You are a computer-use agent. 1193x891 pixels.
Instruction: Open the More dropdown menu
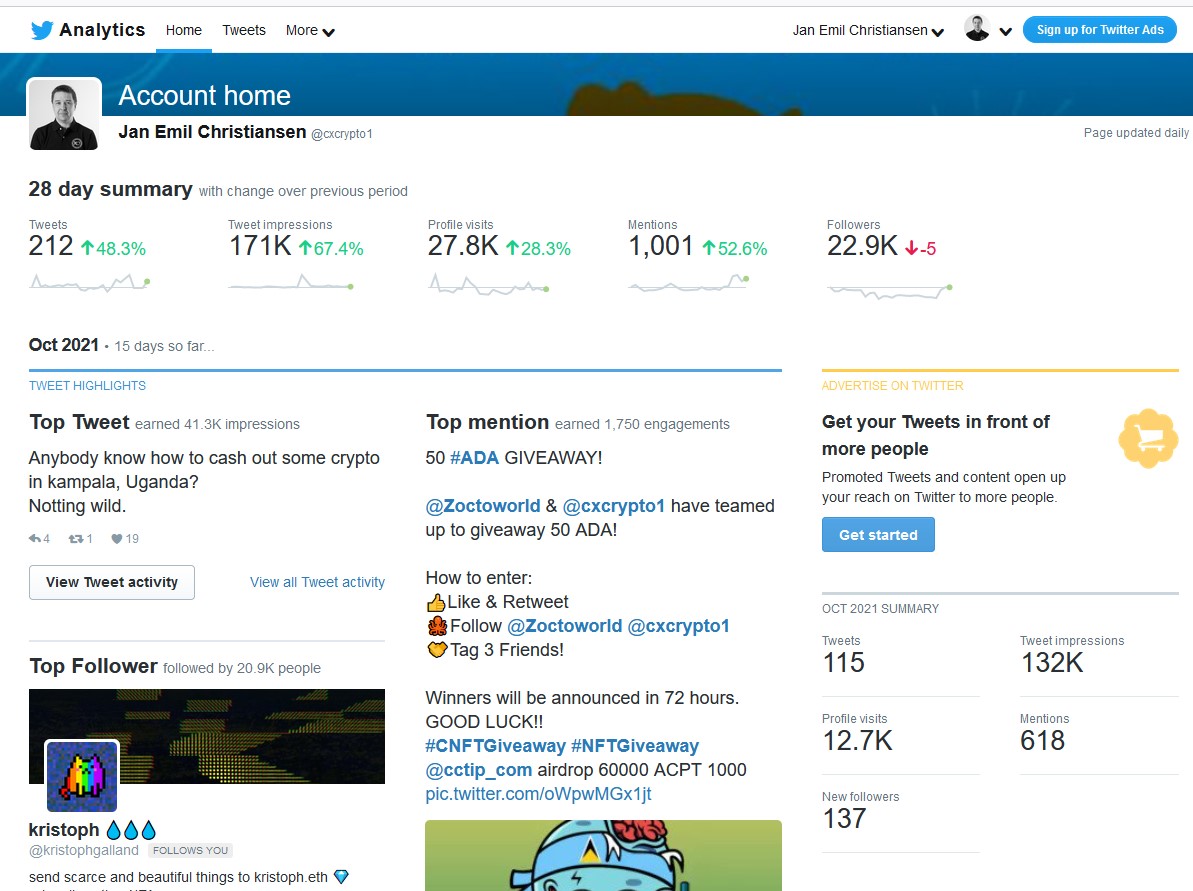coord(310,30)
